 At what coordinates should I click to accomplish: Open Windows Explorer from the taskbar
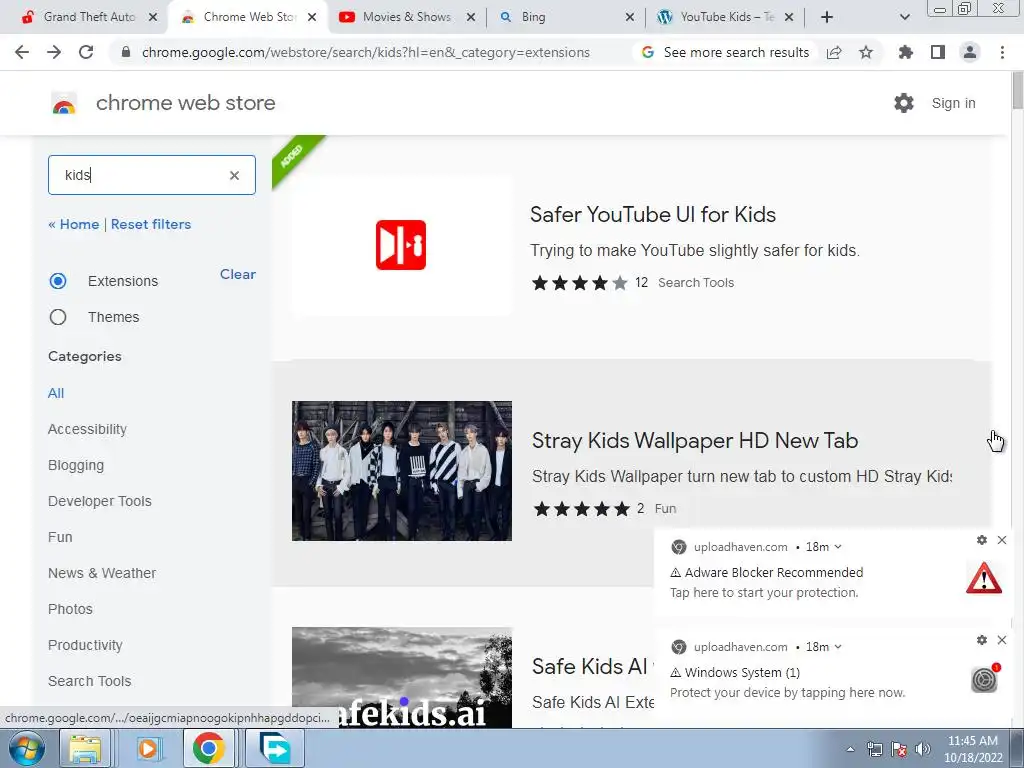click(85, 748)
